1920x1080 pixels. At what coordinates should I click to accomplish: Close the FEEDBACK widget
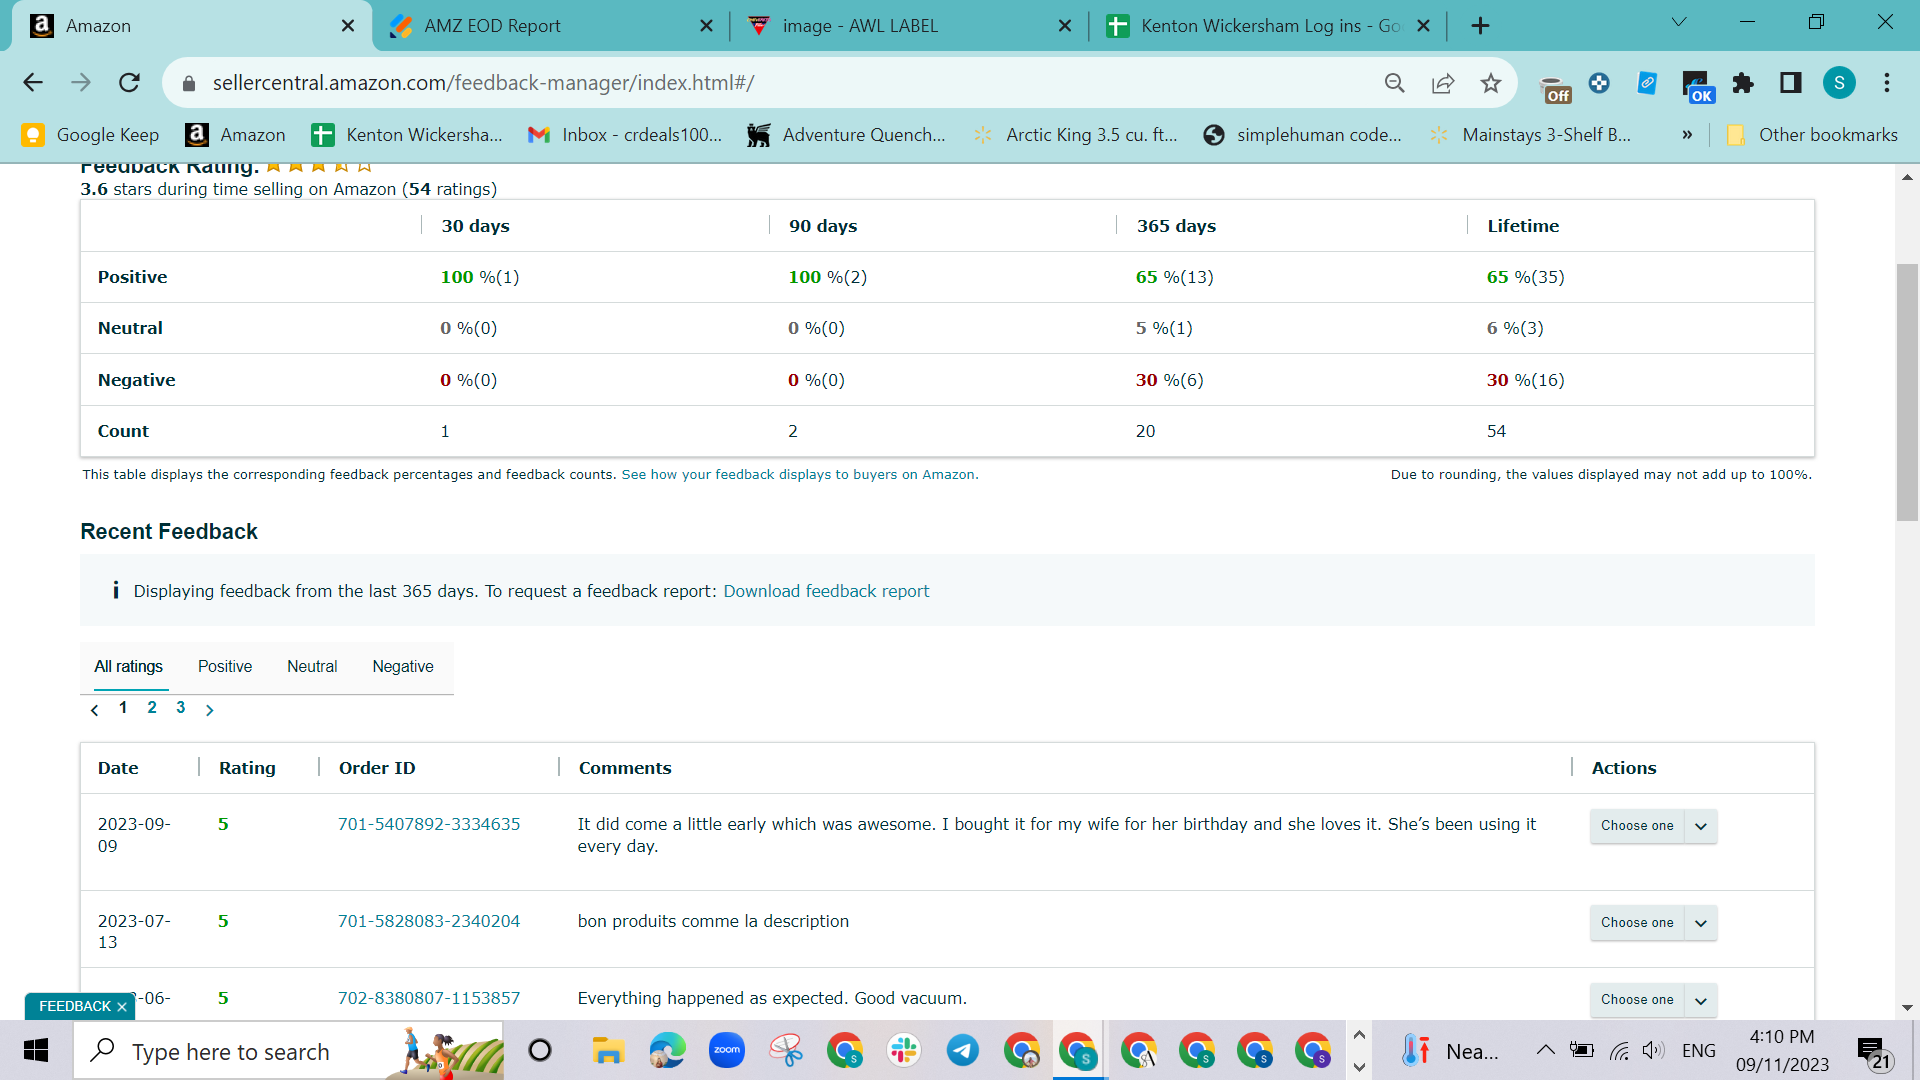[122, 1007]
